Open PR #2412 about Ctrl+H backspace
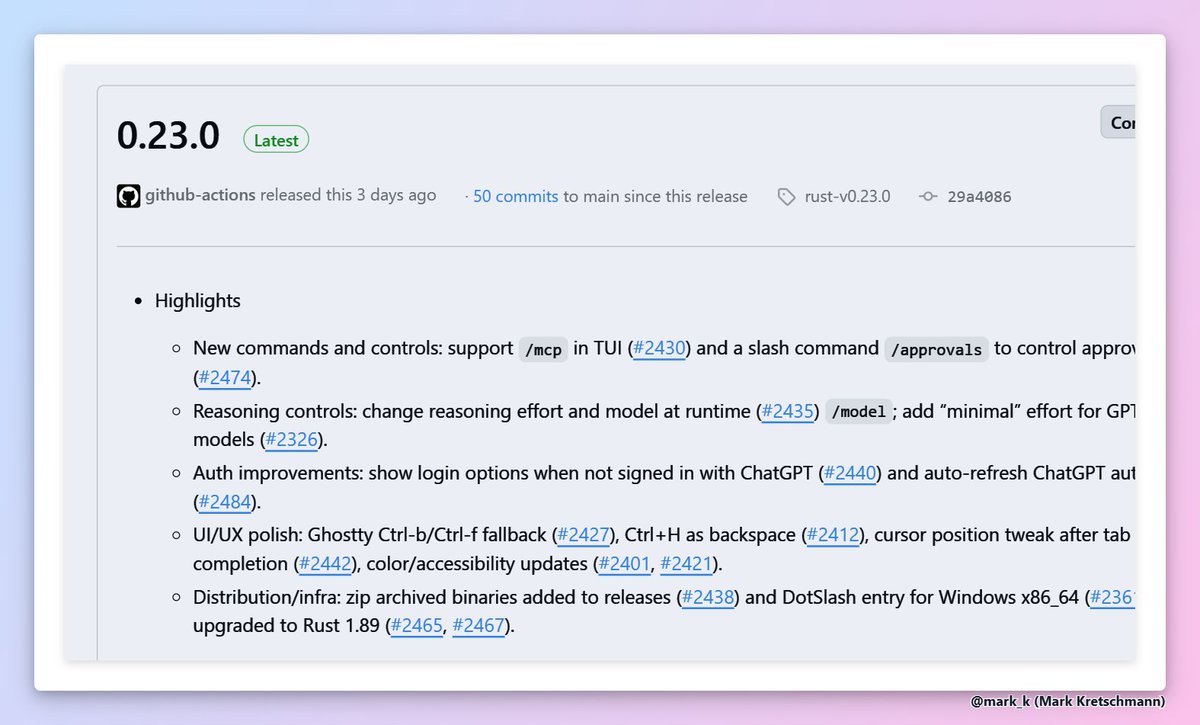 click(x=833, y=535)
